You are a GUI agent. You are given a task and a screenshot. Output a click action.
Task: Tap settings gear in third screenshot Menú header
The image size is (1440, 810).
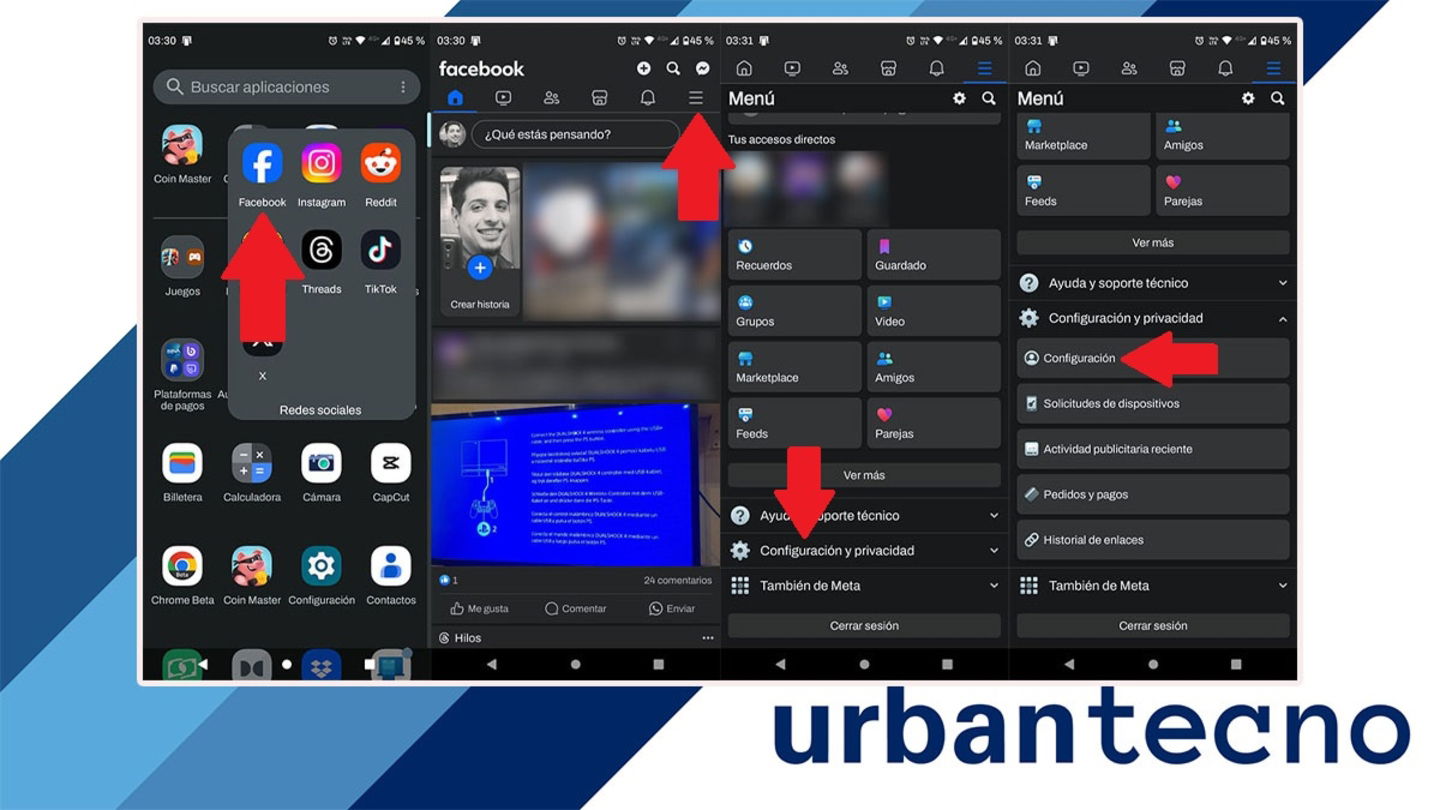click(959, 98)
